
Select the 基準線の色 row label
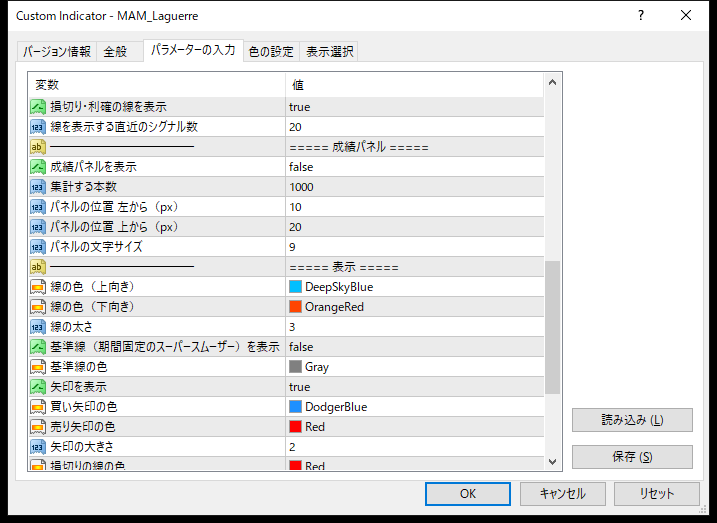tap(79, 367)
